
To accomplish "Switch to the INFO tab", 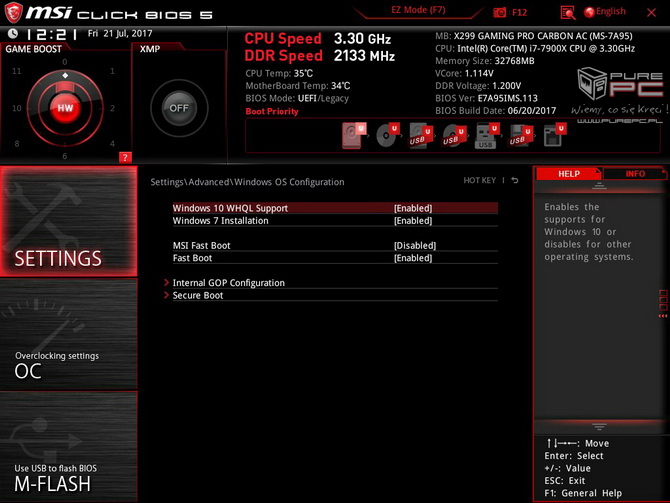I will 635,174.
